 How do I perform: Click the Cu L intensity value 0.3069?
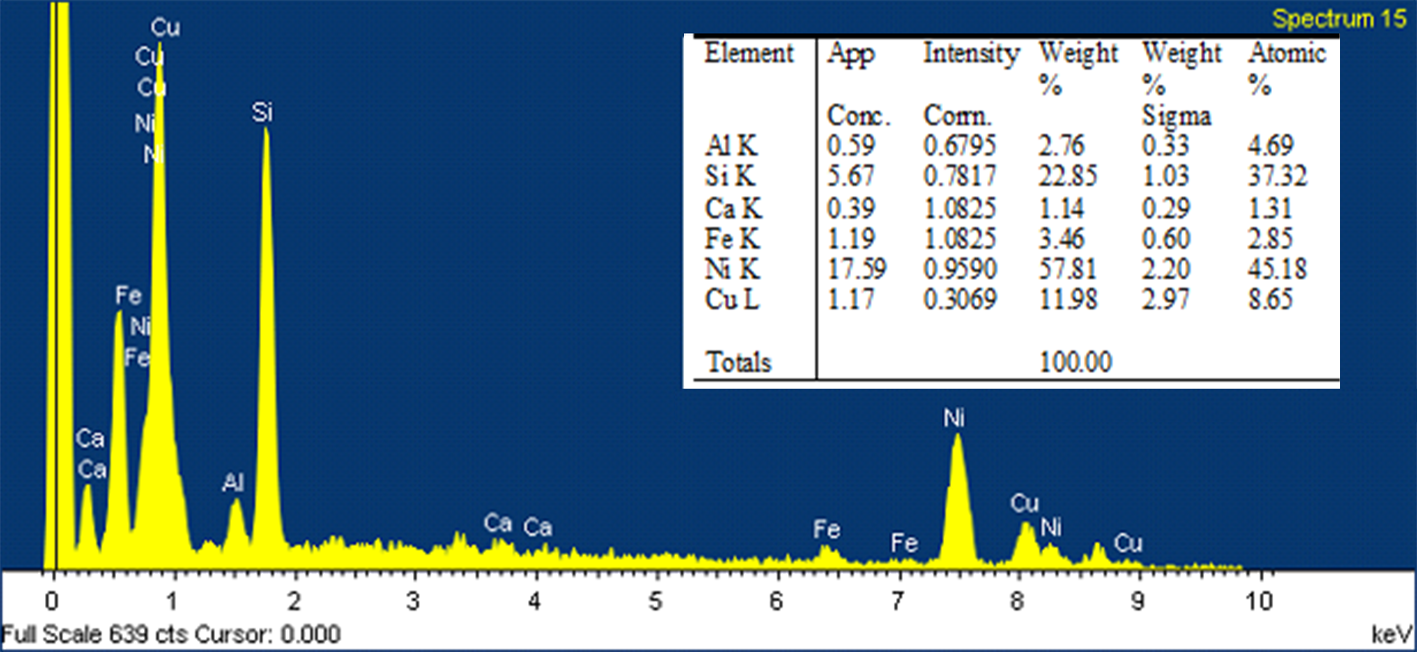coord(959,301)
